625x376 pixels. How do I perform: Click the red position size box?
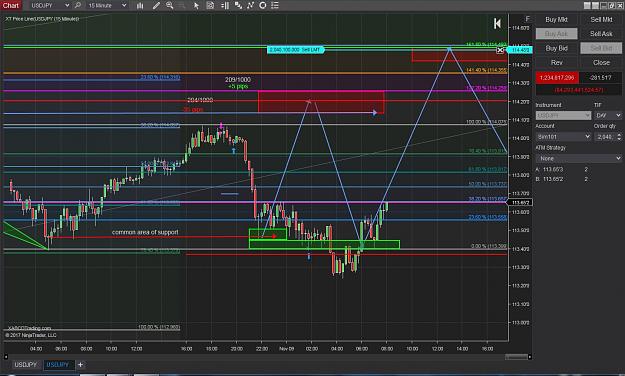point(557,78)
